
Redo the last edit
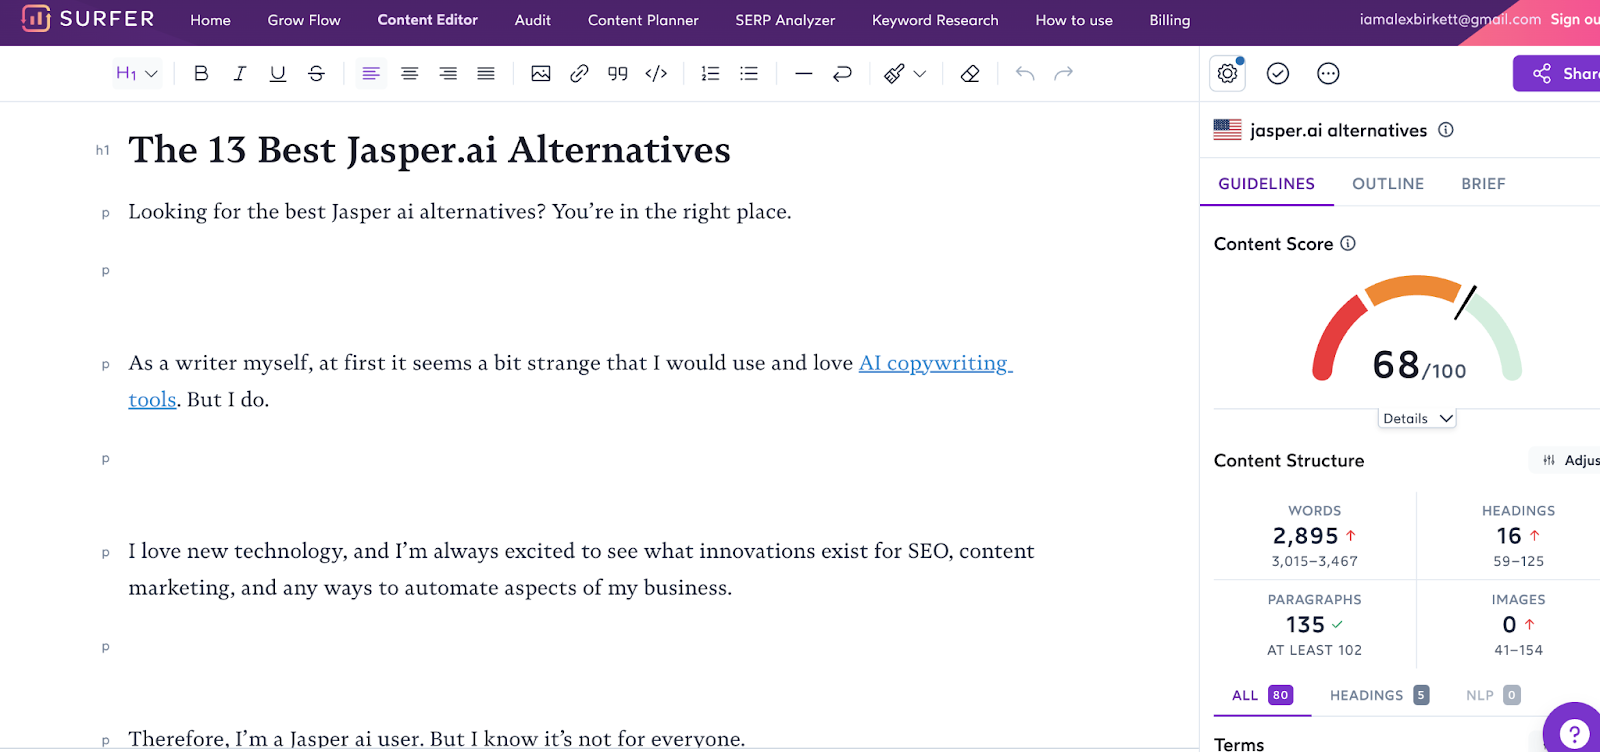1064,73
